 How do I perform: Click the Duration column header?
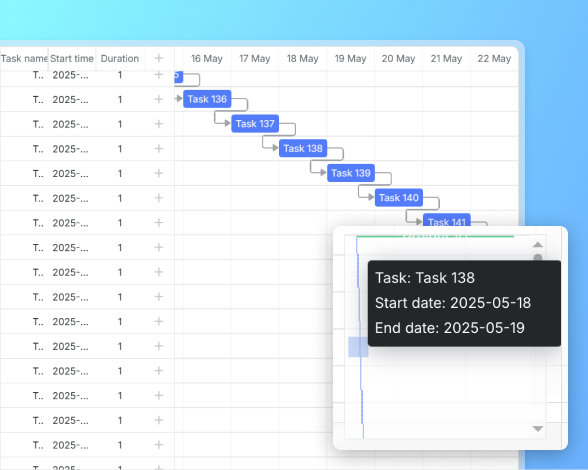(120, 59)
